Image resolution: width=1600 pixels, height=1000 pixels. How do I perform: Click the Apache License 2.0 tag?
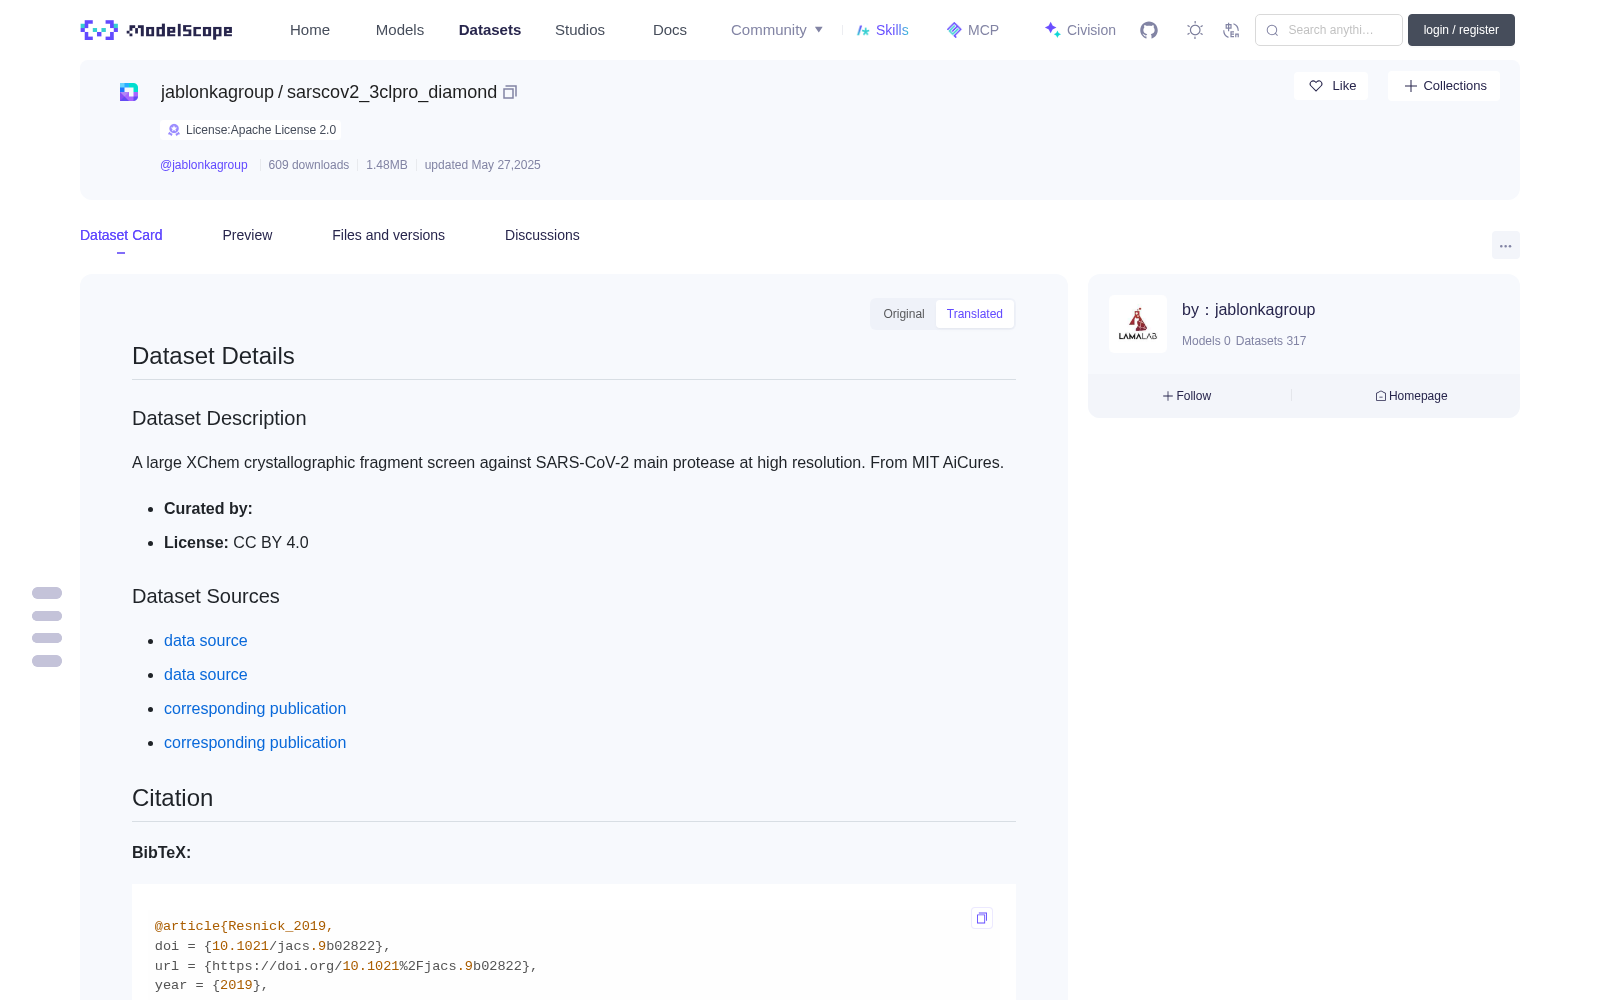pos(251,130)
